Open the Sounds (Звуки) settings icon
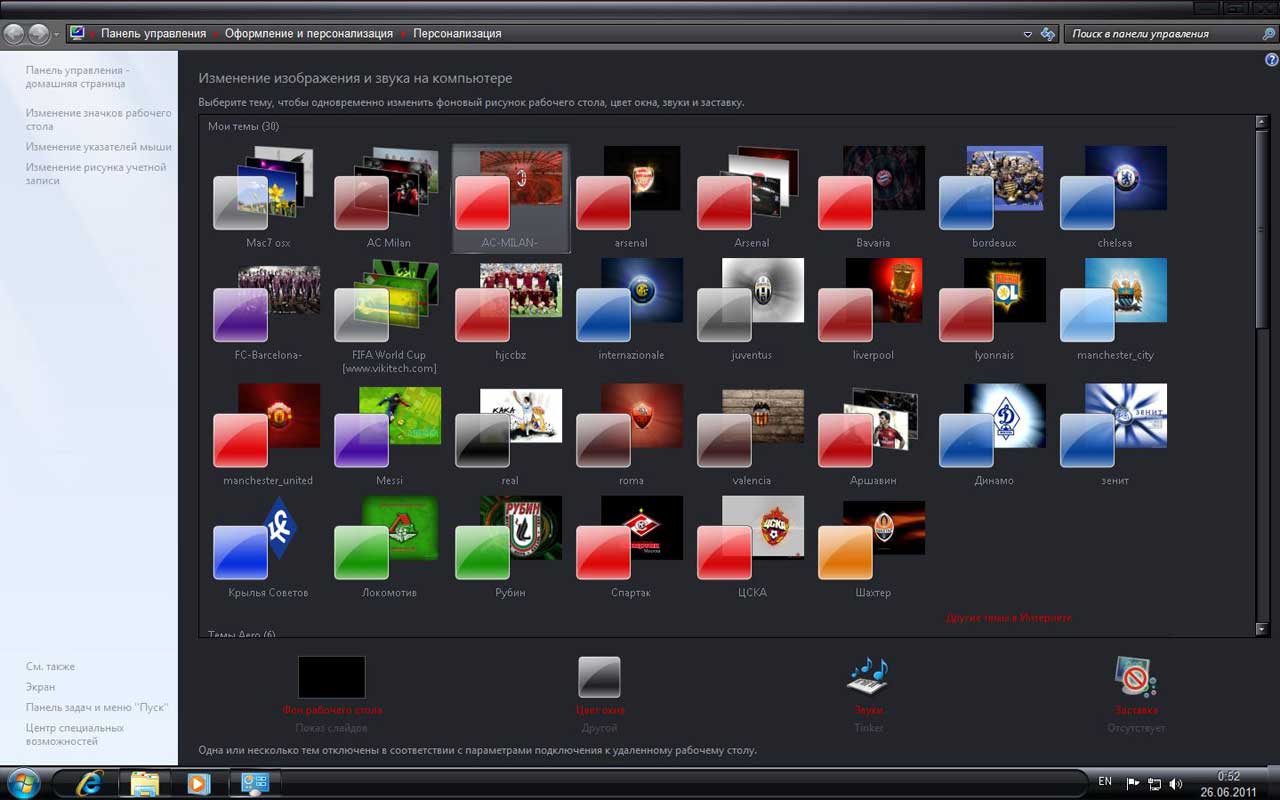The image size is (1280, 800). pos(867,677)
